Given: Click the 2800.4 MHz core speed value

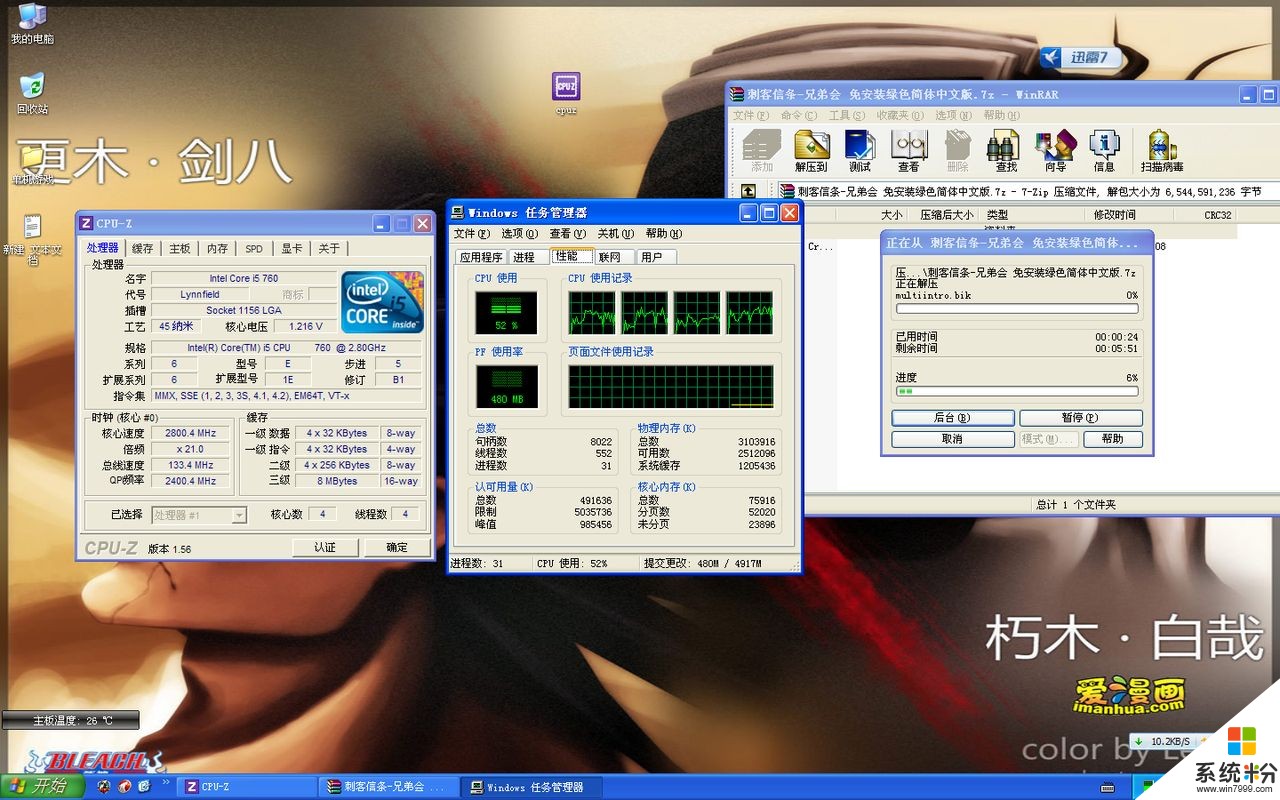Looking at the screenshot, I should click(191, 433).
